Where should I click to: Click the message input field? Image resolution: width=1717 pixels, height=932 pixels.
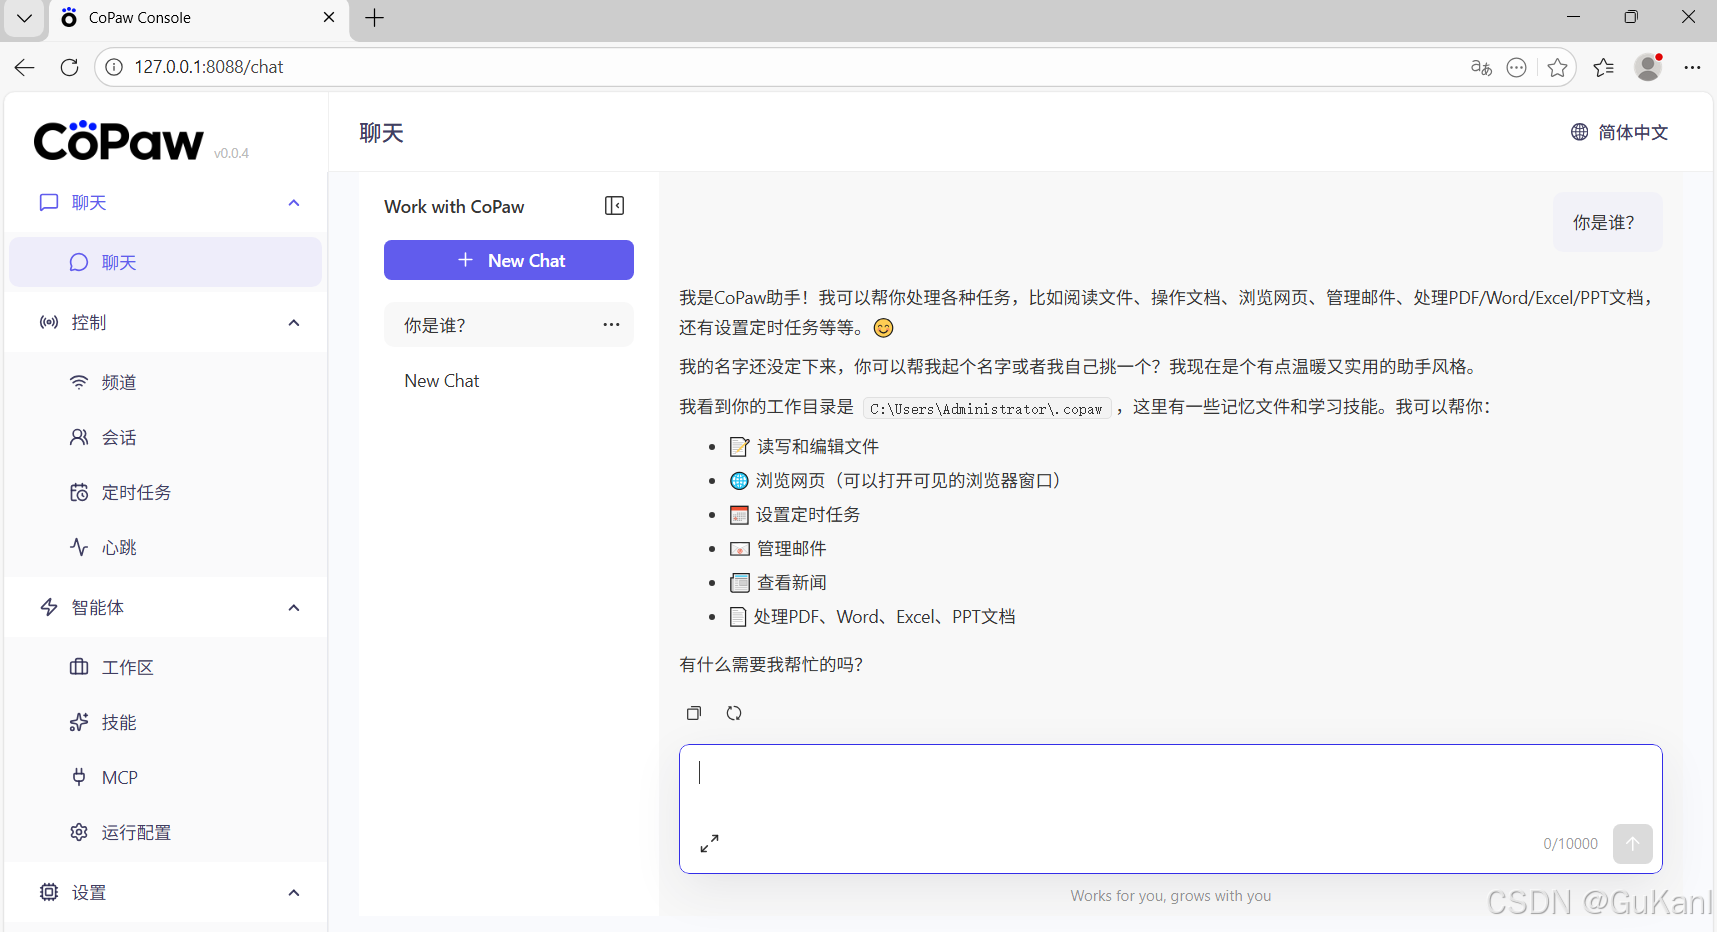[1100, 790]
